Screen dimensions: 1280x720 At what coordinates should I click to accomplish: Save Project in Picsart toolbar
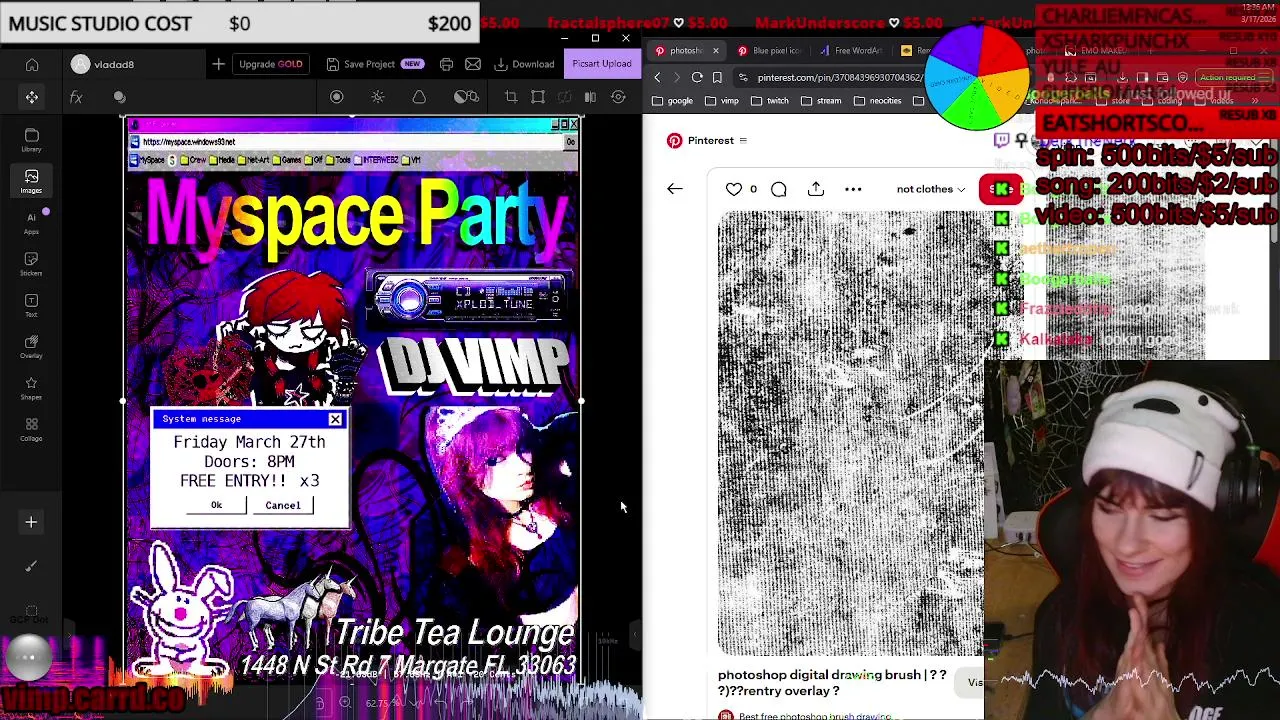pyautogui.click(x=374, y=64)
